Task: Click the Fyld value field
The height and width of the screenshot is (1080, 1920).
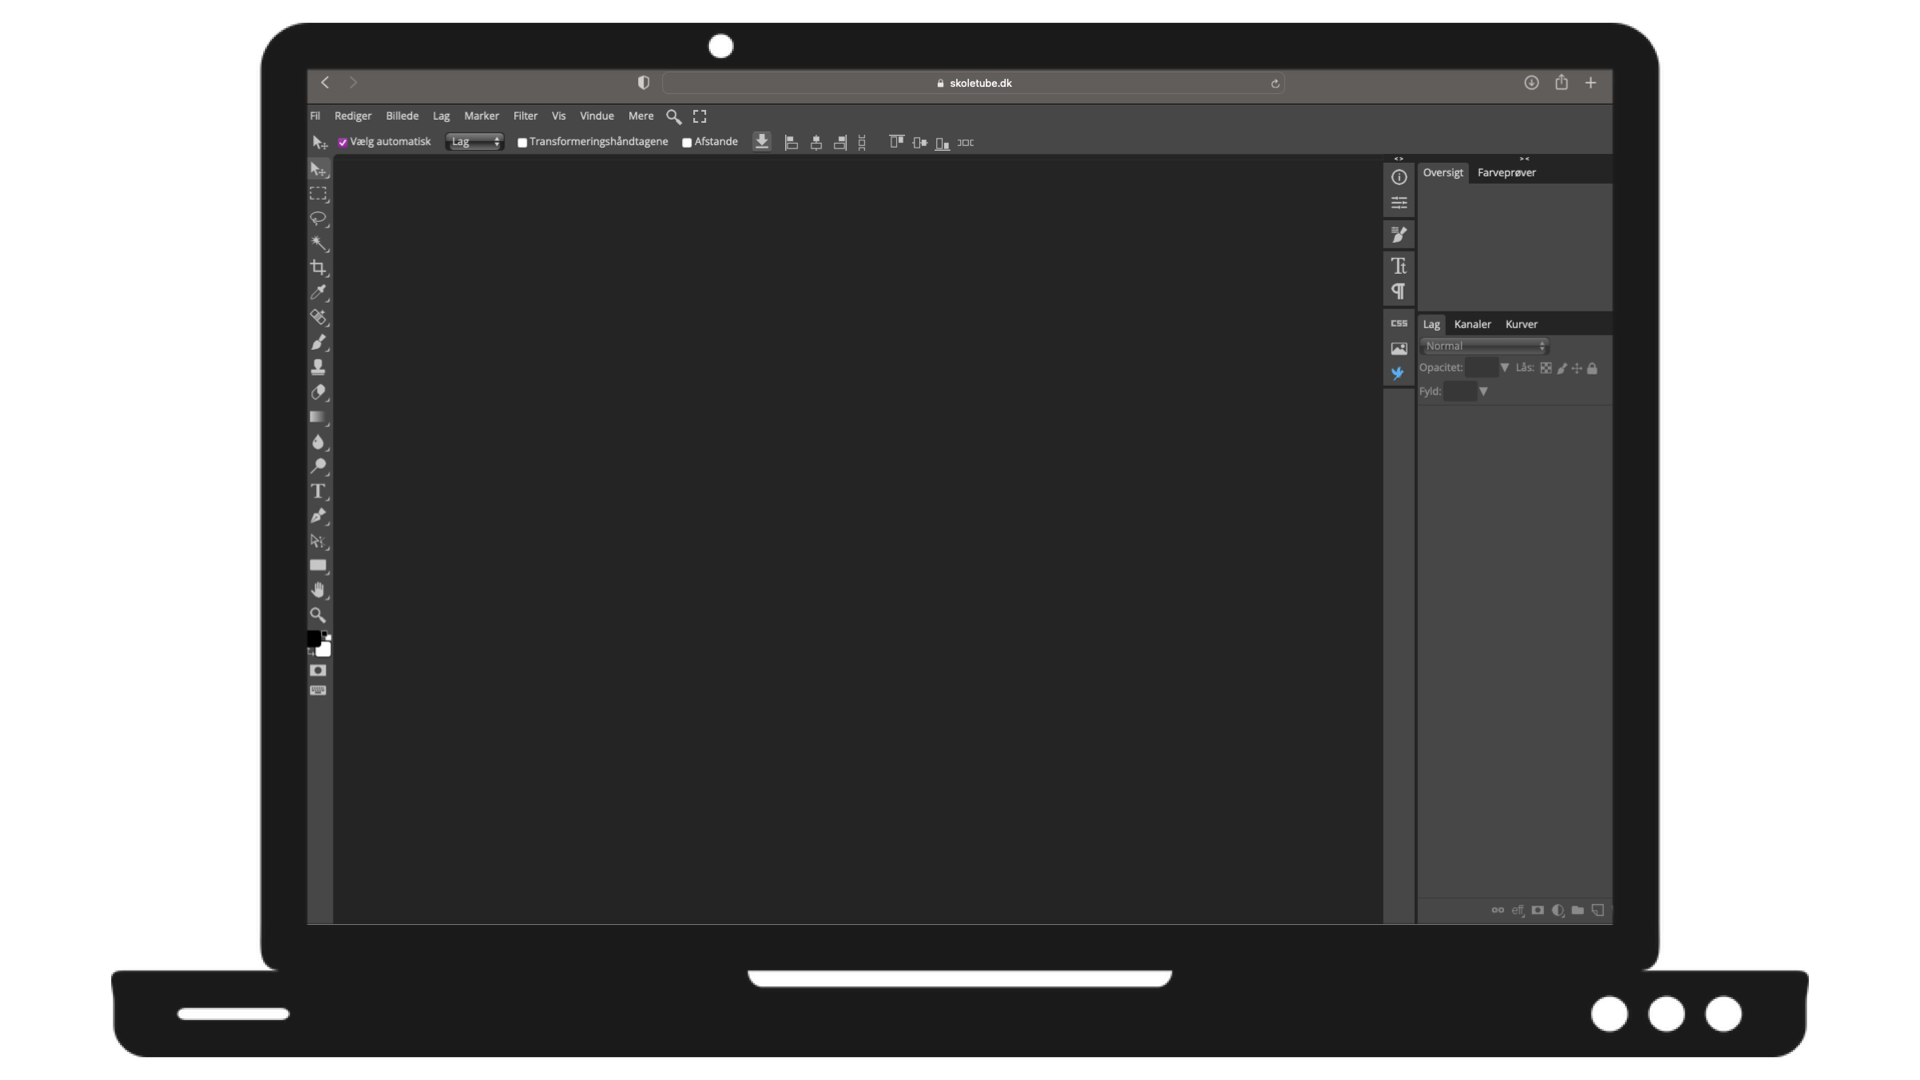Action: click(x=1460, y=392)
